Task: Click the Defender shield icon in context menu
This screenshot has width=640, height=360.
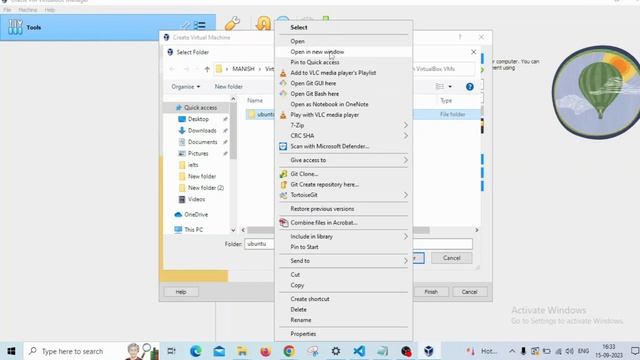Action: tap(283, 146)
